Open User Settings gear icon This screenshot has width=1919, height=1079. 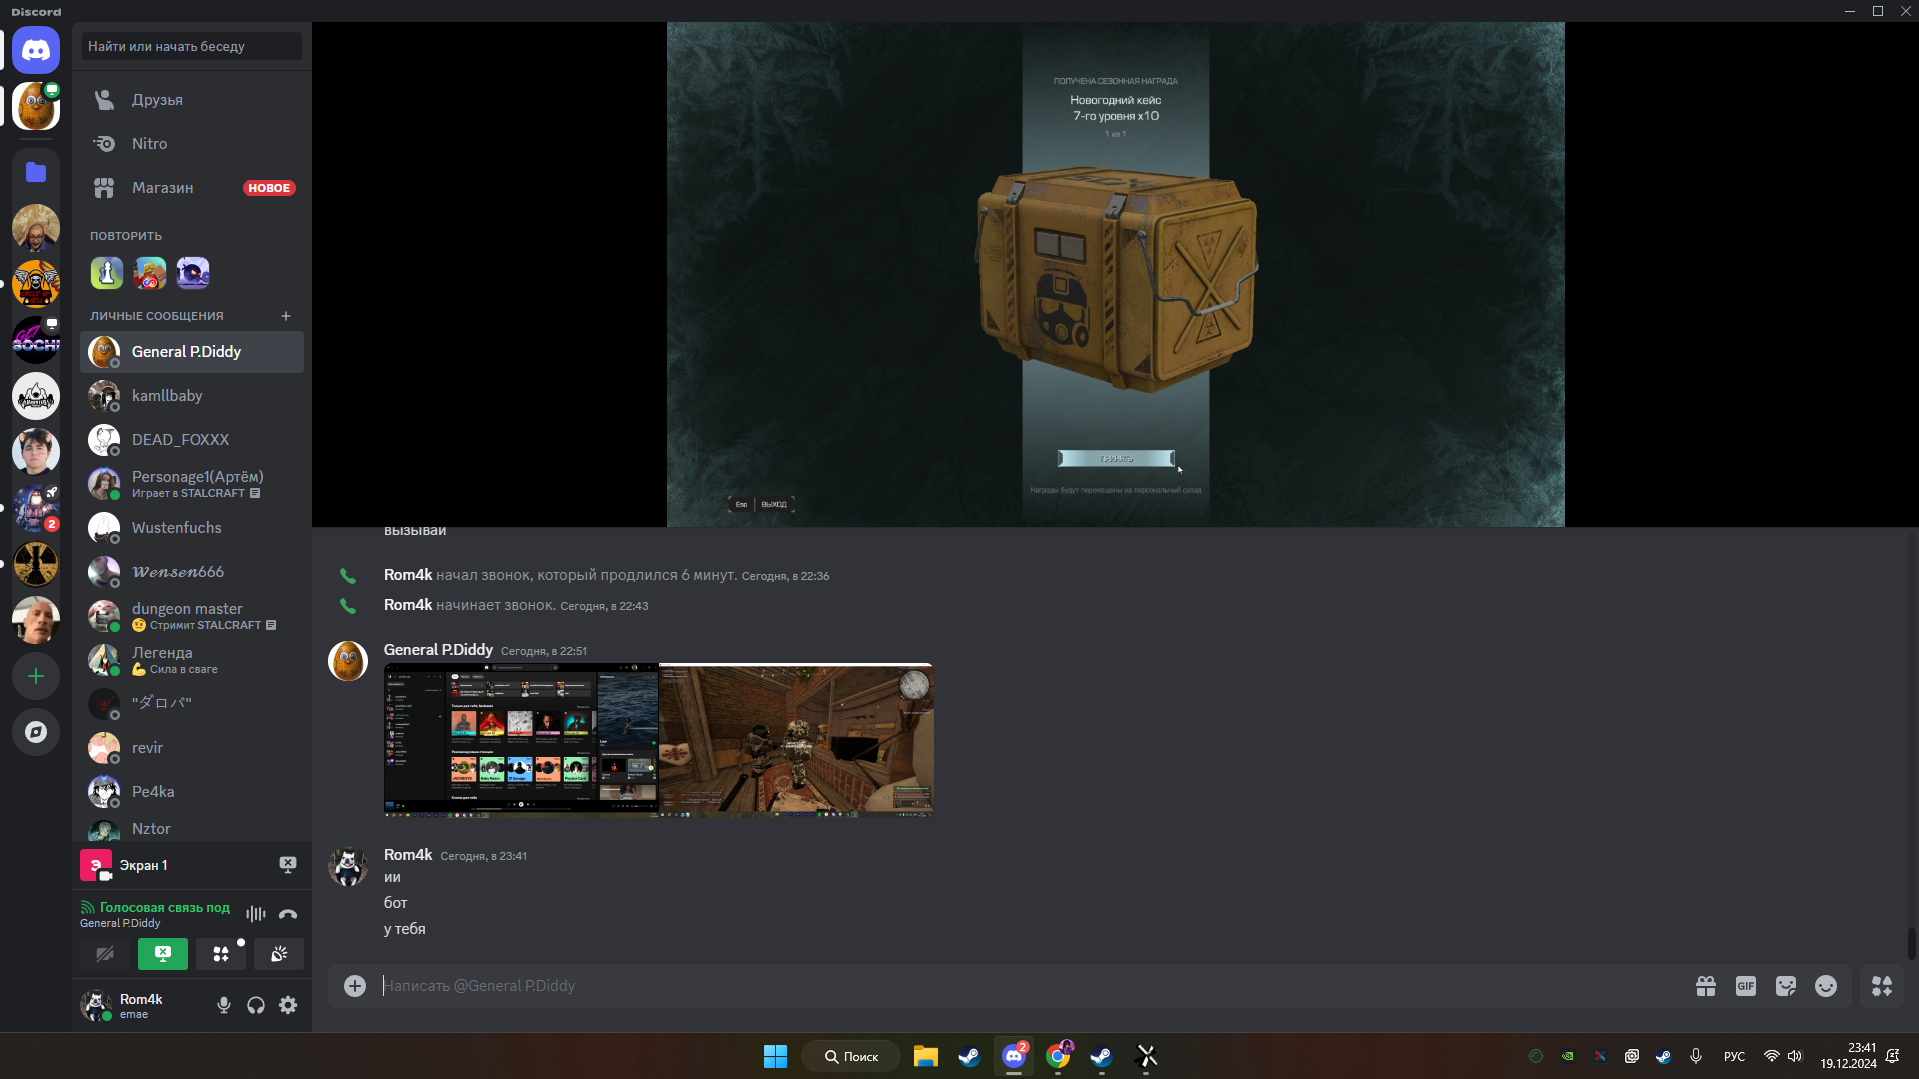[288, 1005]
